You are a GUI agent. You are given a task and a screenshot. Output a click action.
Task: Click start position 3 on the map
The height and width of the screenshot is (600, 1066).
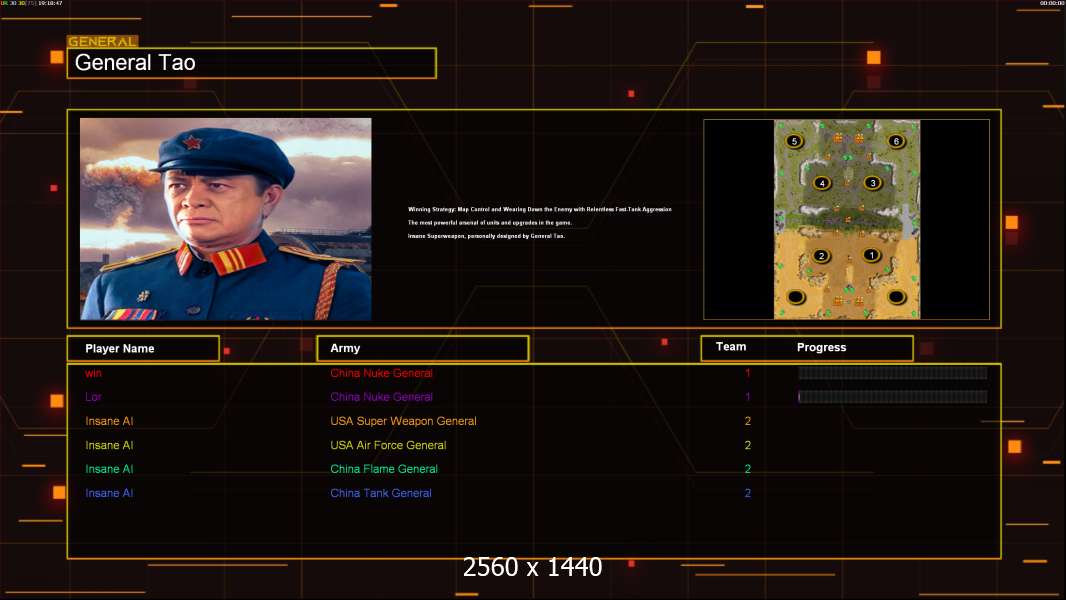point(873,183)
